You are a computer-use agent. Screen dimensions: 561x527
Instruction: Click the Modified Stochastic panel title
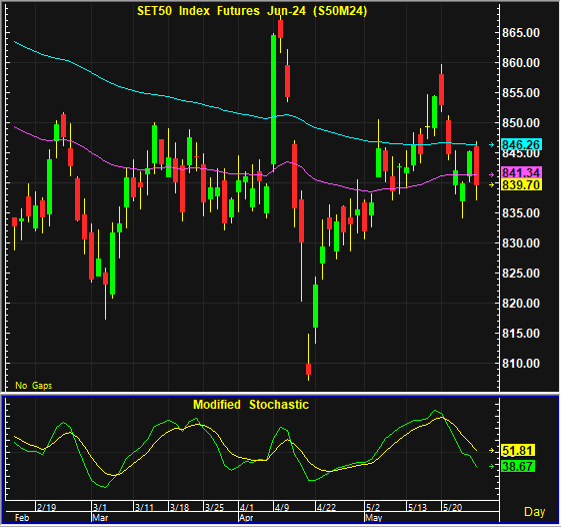(x=251, y=405)
